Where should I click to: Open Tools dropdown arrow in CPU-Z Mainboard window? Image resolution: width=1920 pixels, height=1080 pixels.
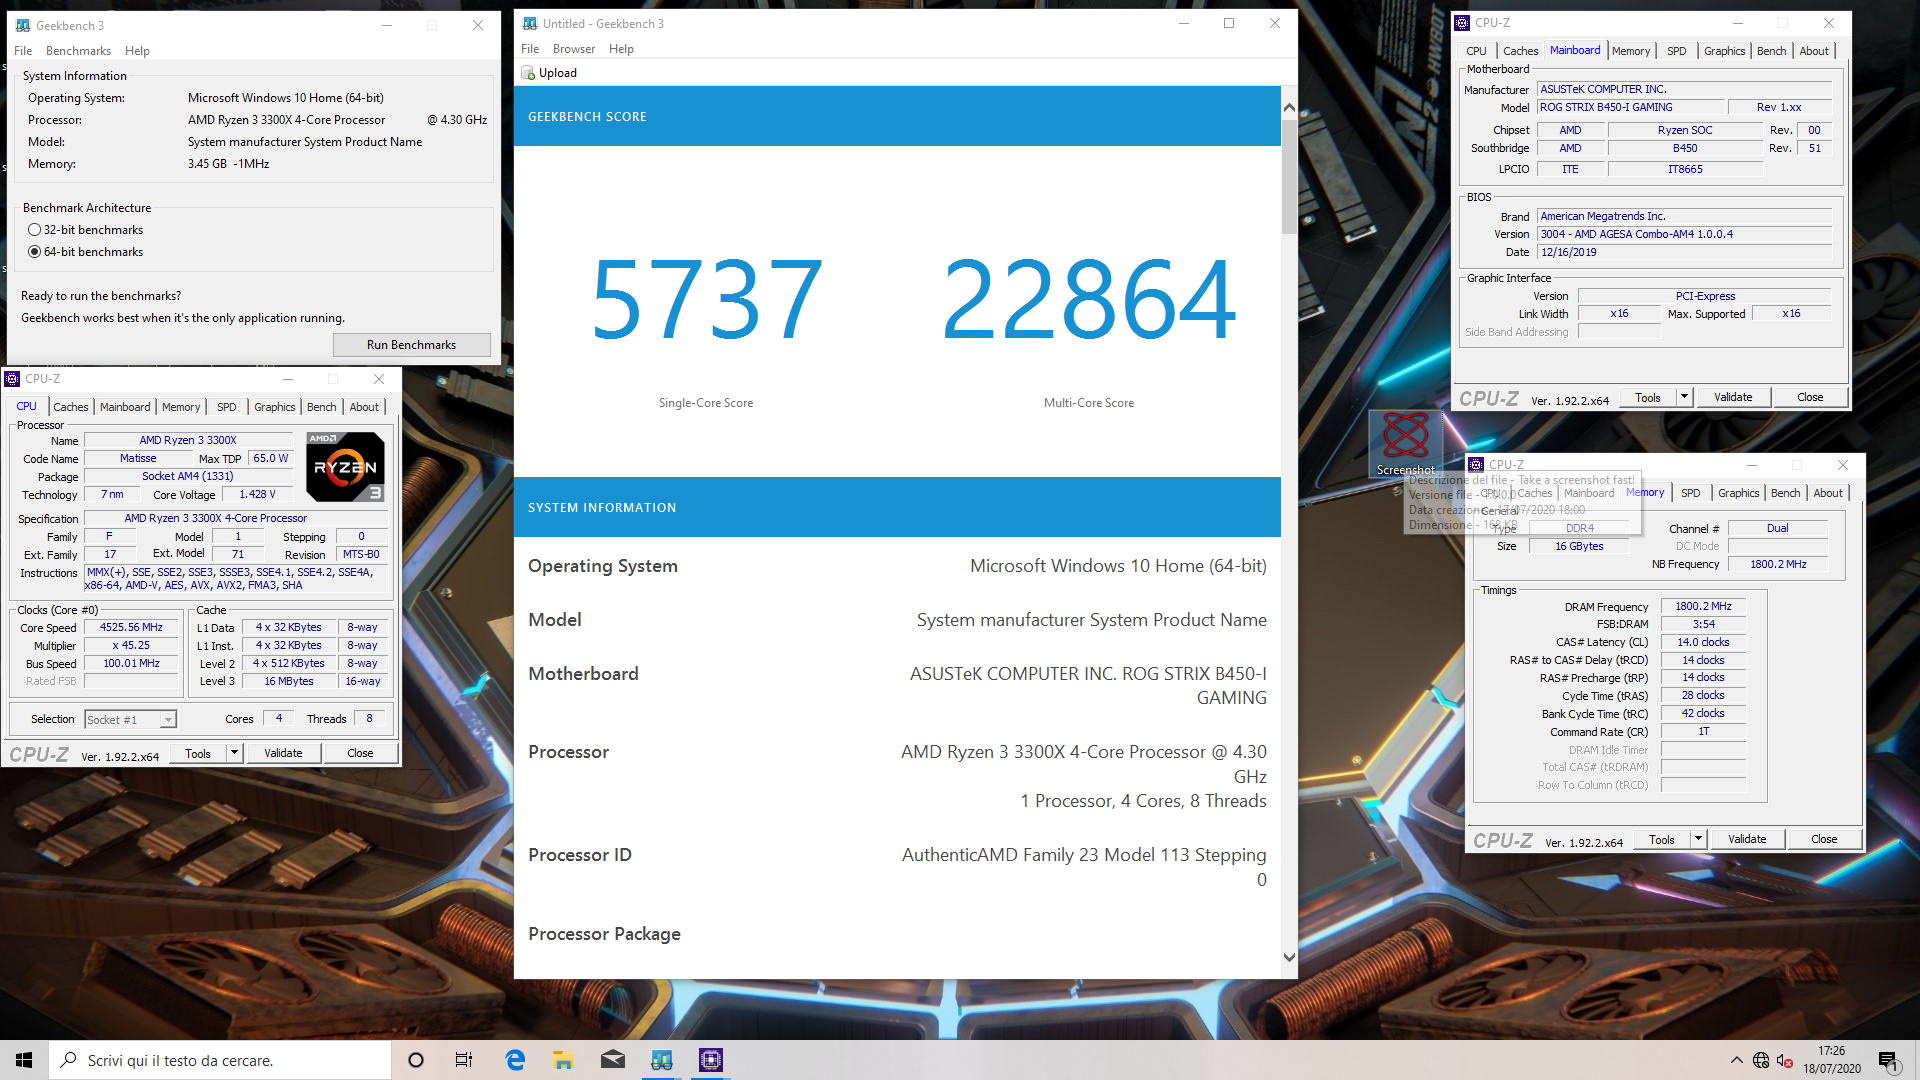(x=1684, y=397)
